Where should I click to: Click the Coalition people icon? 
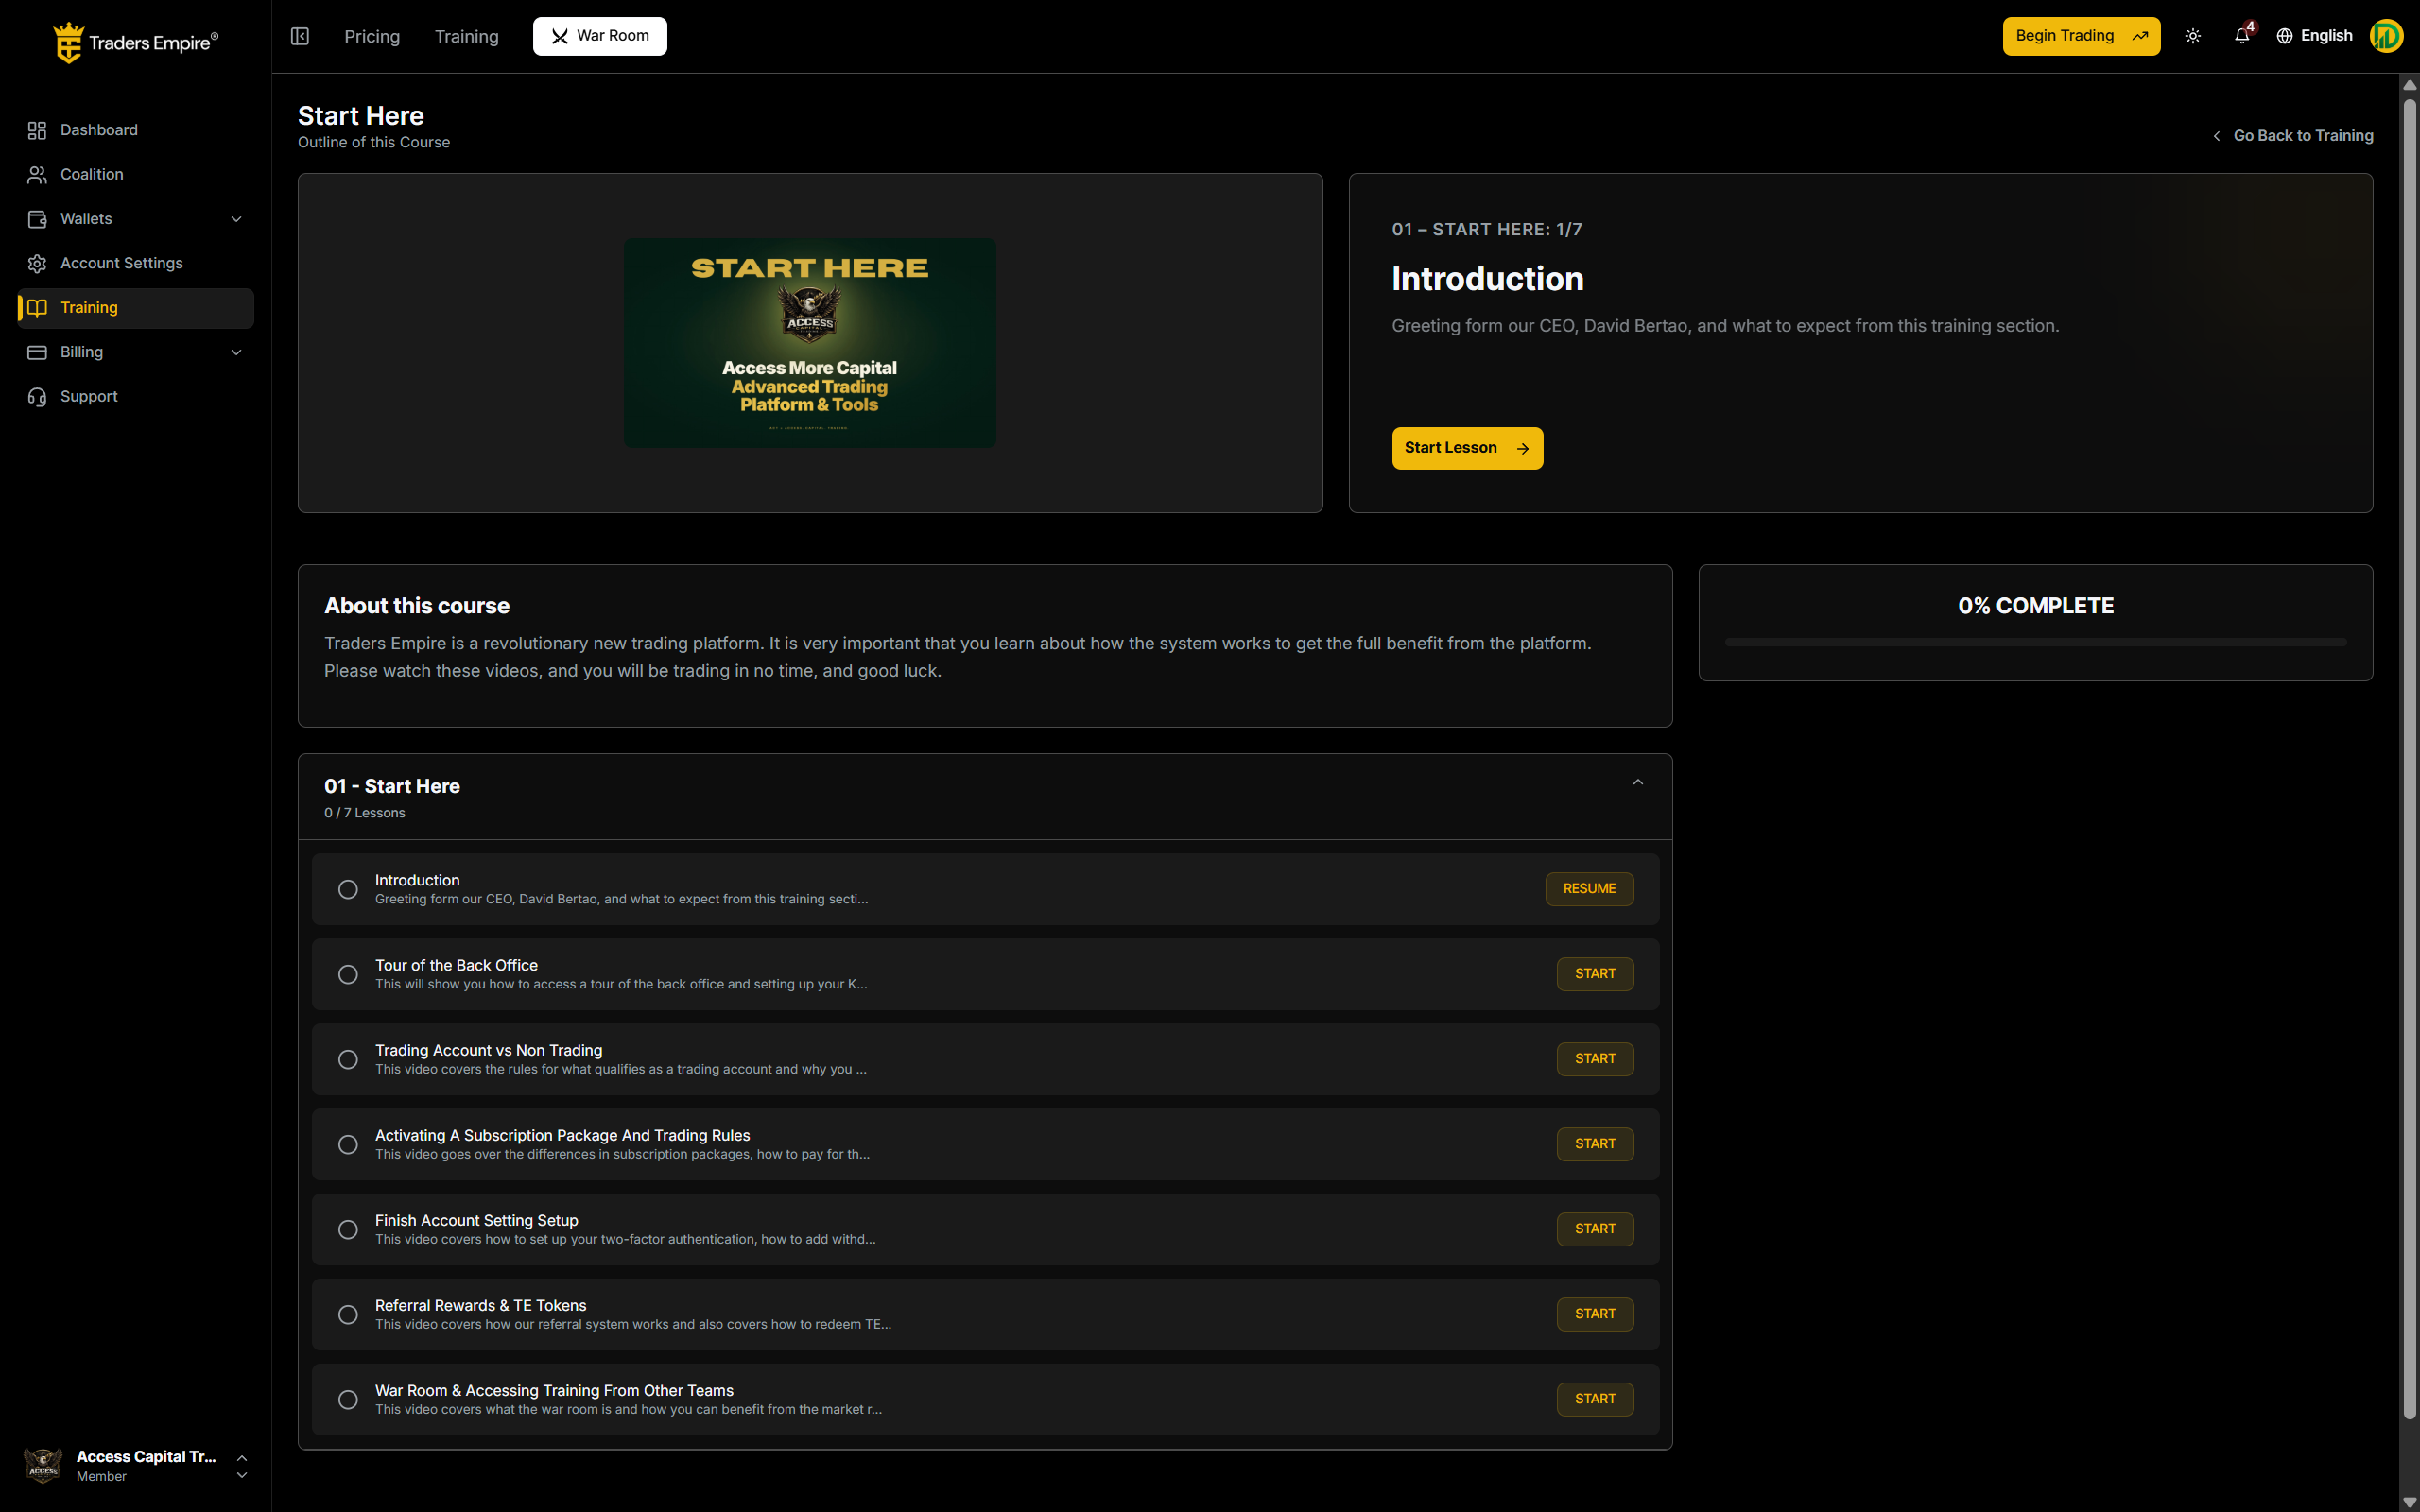tap(37, 174)
